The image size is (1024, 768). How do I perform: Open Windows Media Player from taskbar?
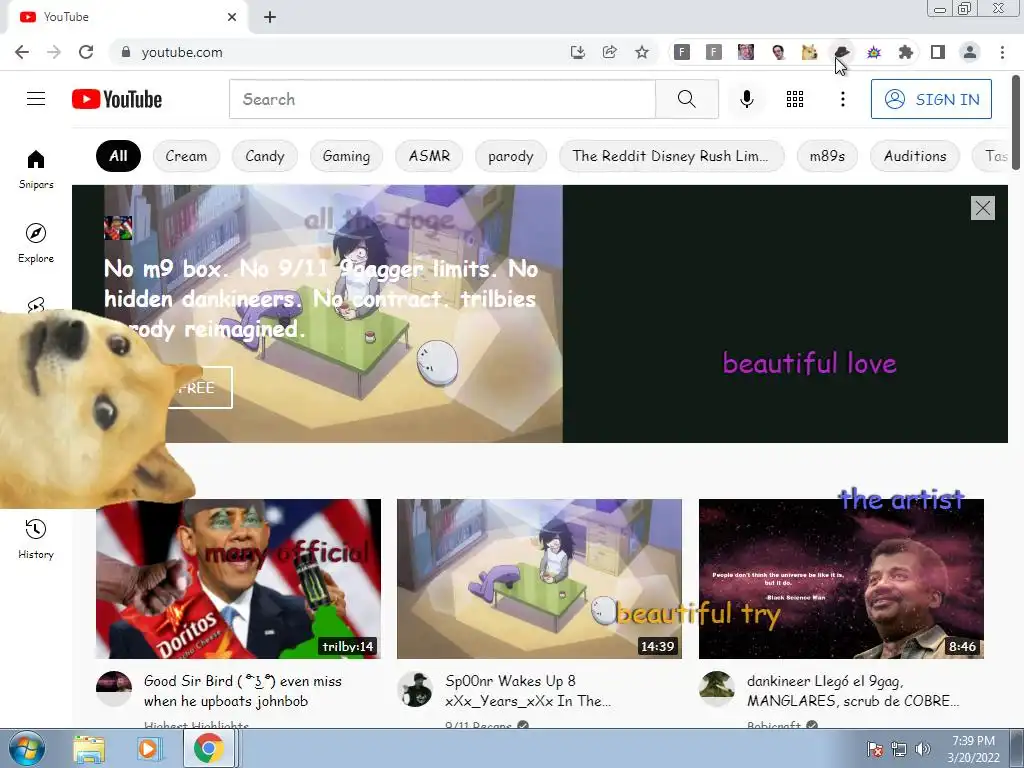tap(149, 749)
